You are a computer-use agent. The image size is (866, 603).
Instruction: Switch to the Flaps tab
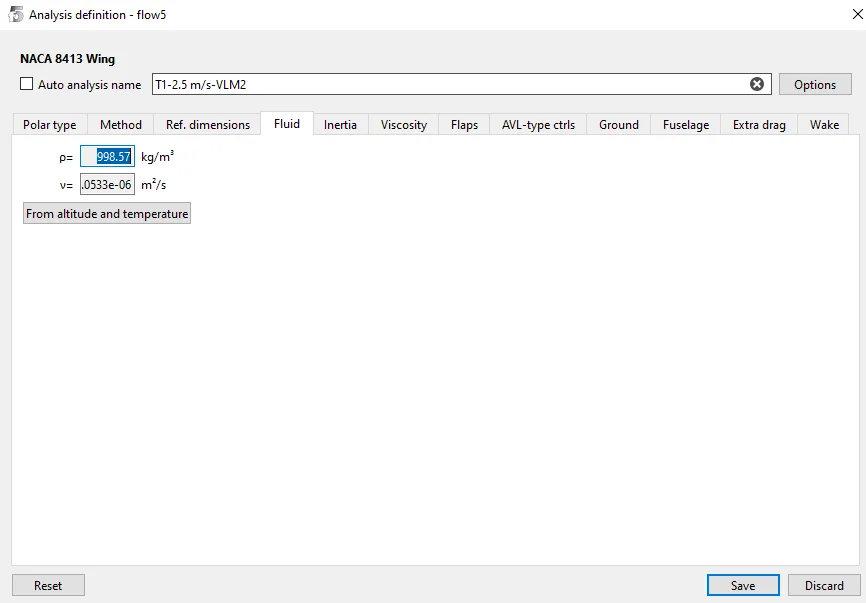(464, 125)
